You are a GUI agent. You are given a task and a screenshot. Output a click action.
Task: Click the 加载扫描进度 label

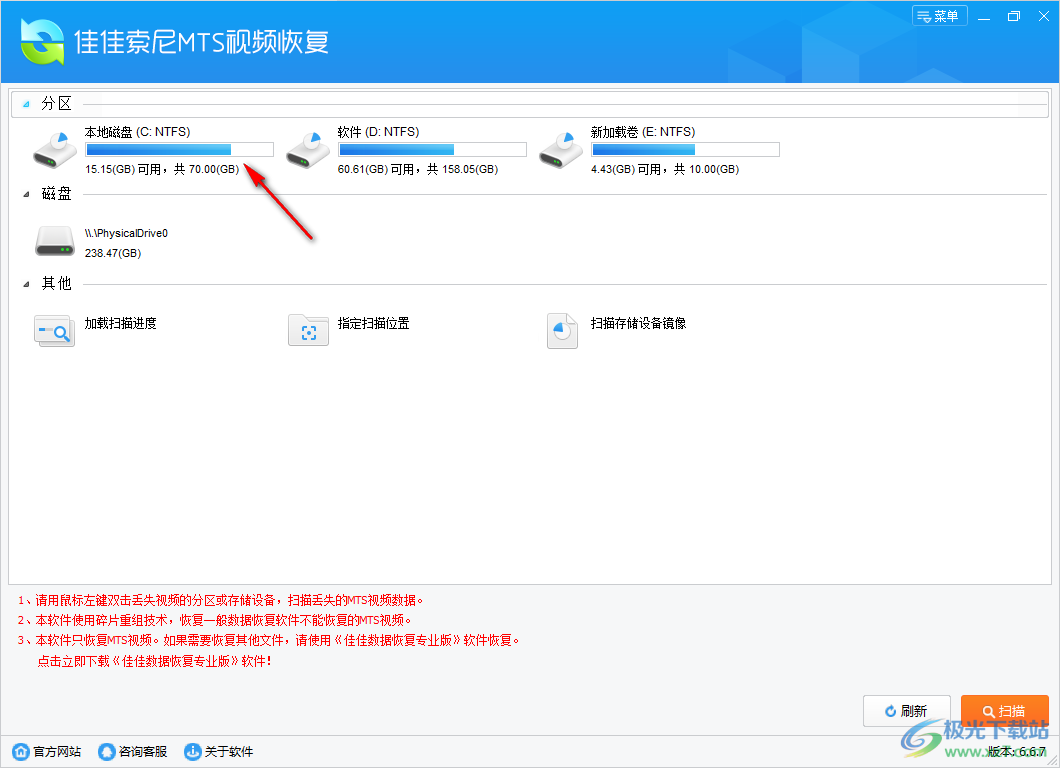click(120, 323)
